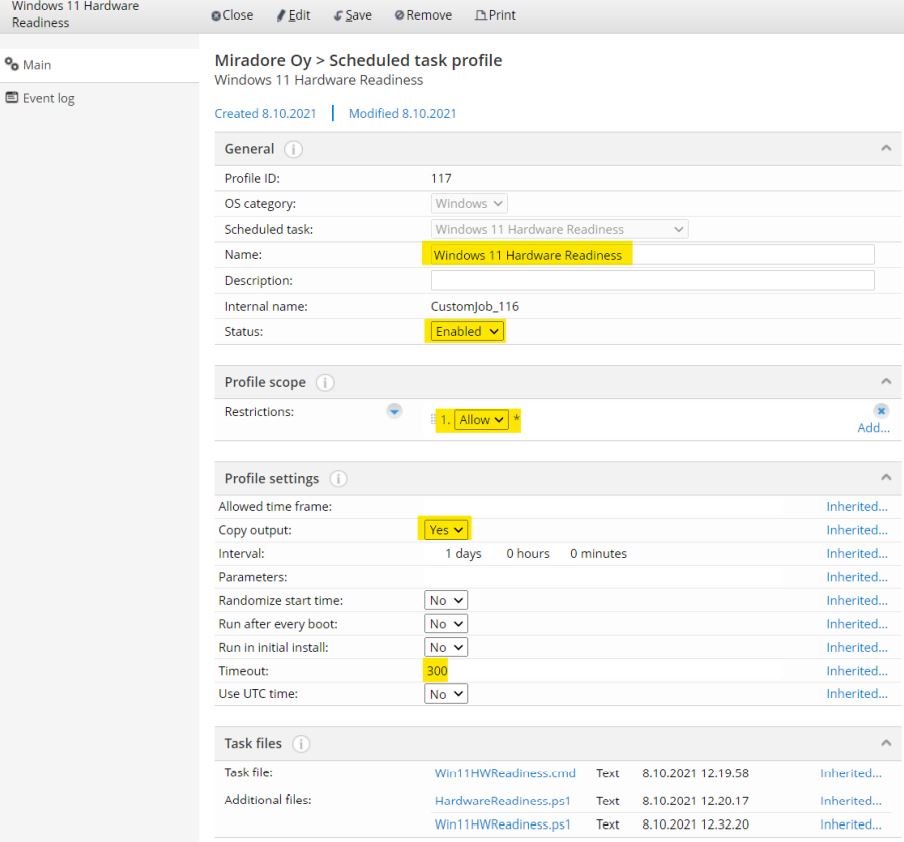Click the General section info icon
The width and height of the screenshot is (904, 842).
pyautogui.click(x=293, y=149)
